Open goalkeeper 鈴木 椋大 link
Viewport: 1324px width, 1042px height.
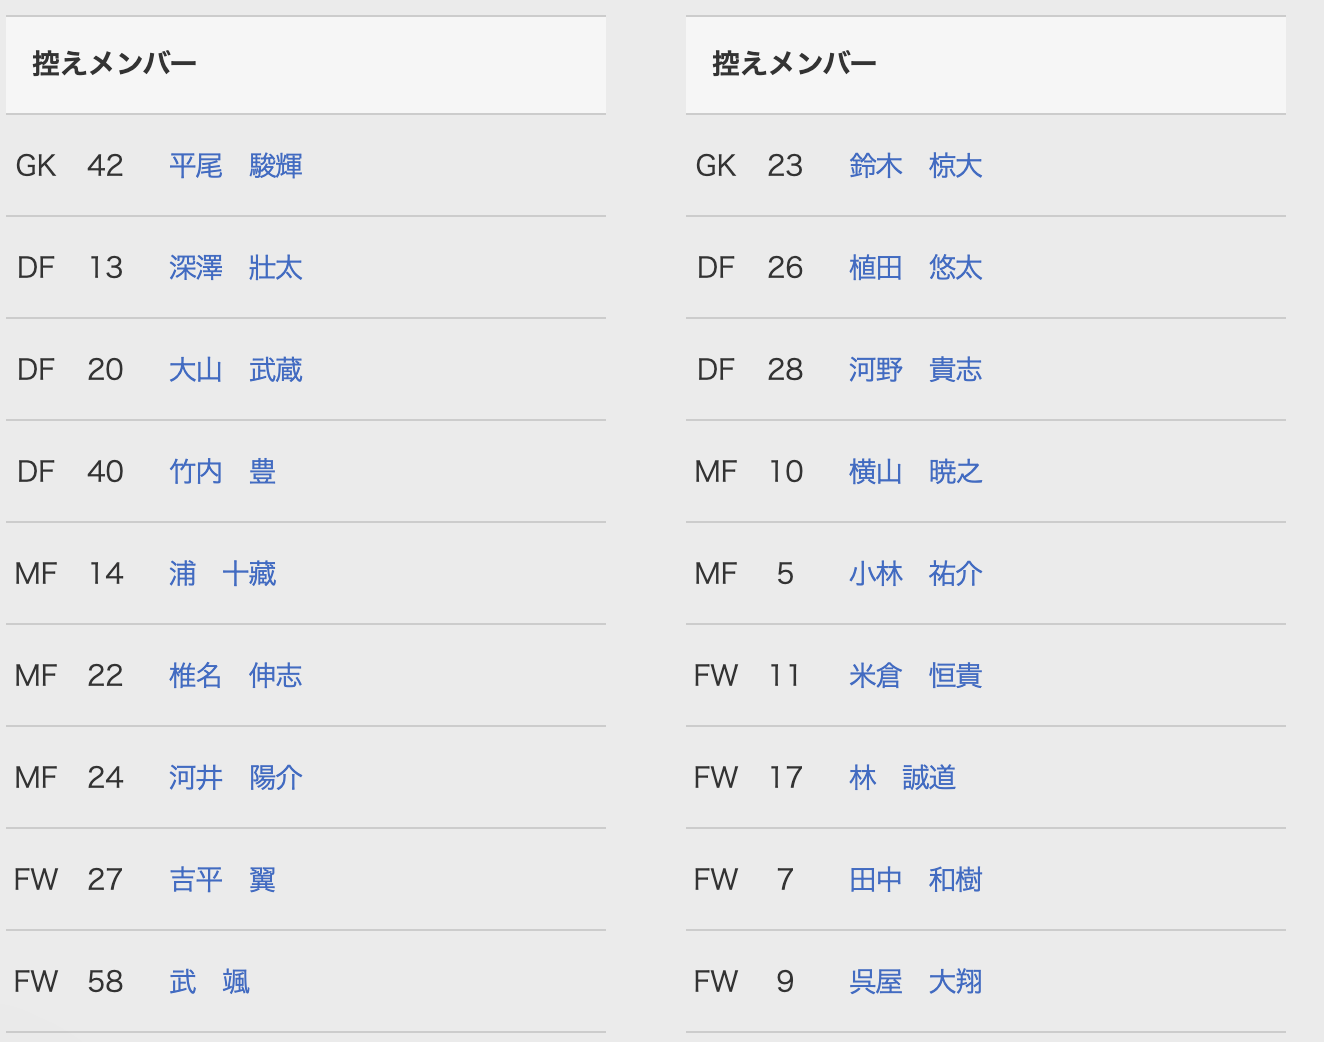coord(915,166)
